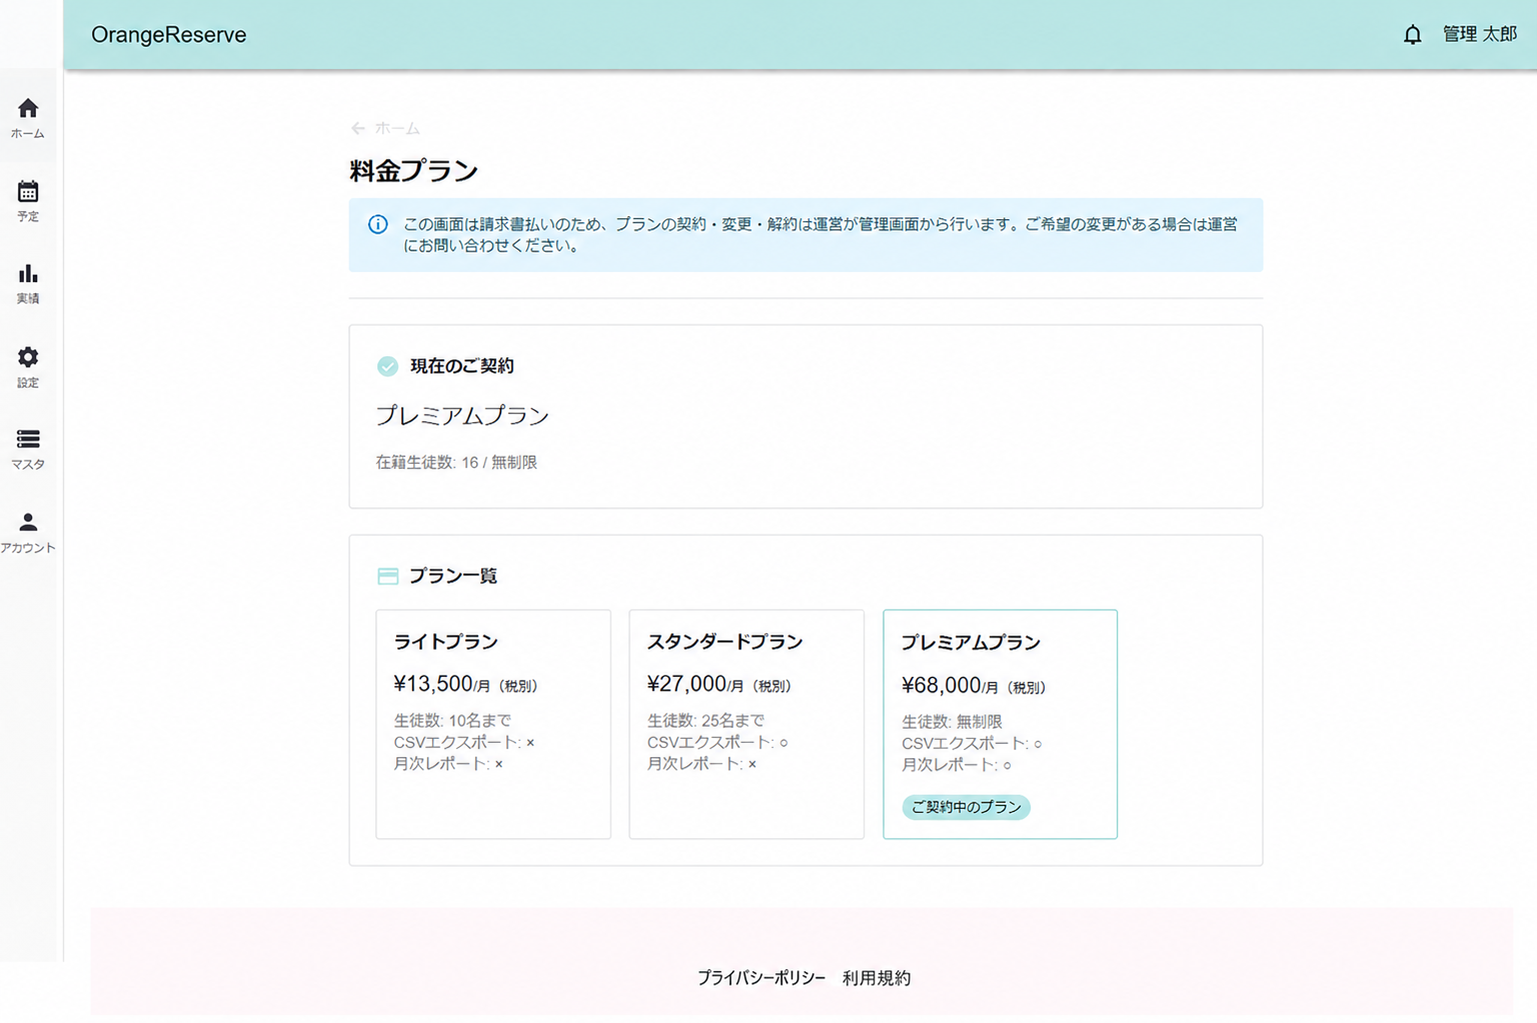
Task: Click the ¥27,000/月 price
Action: pos(719,685)
